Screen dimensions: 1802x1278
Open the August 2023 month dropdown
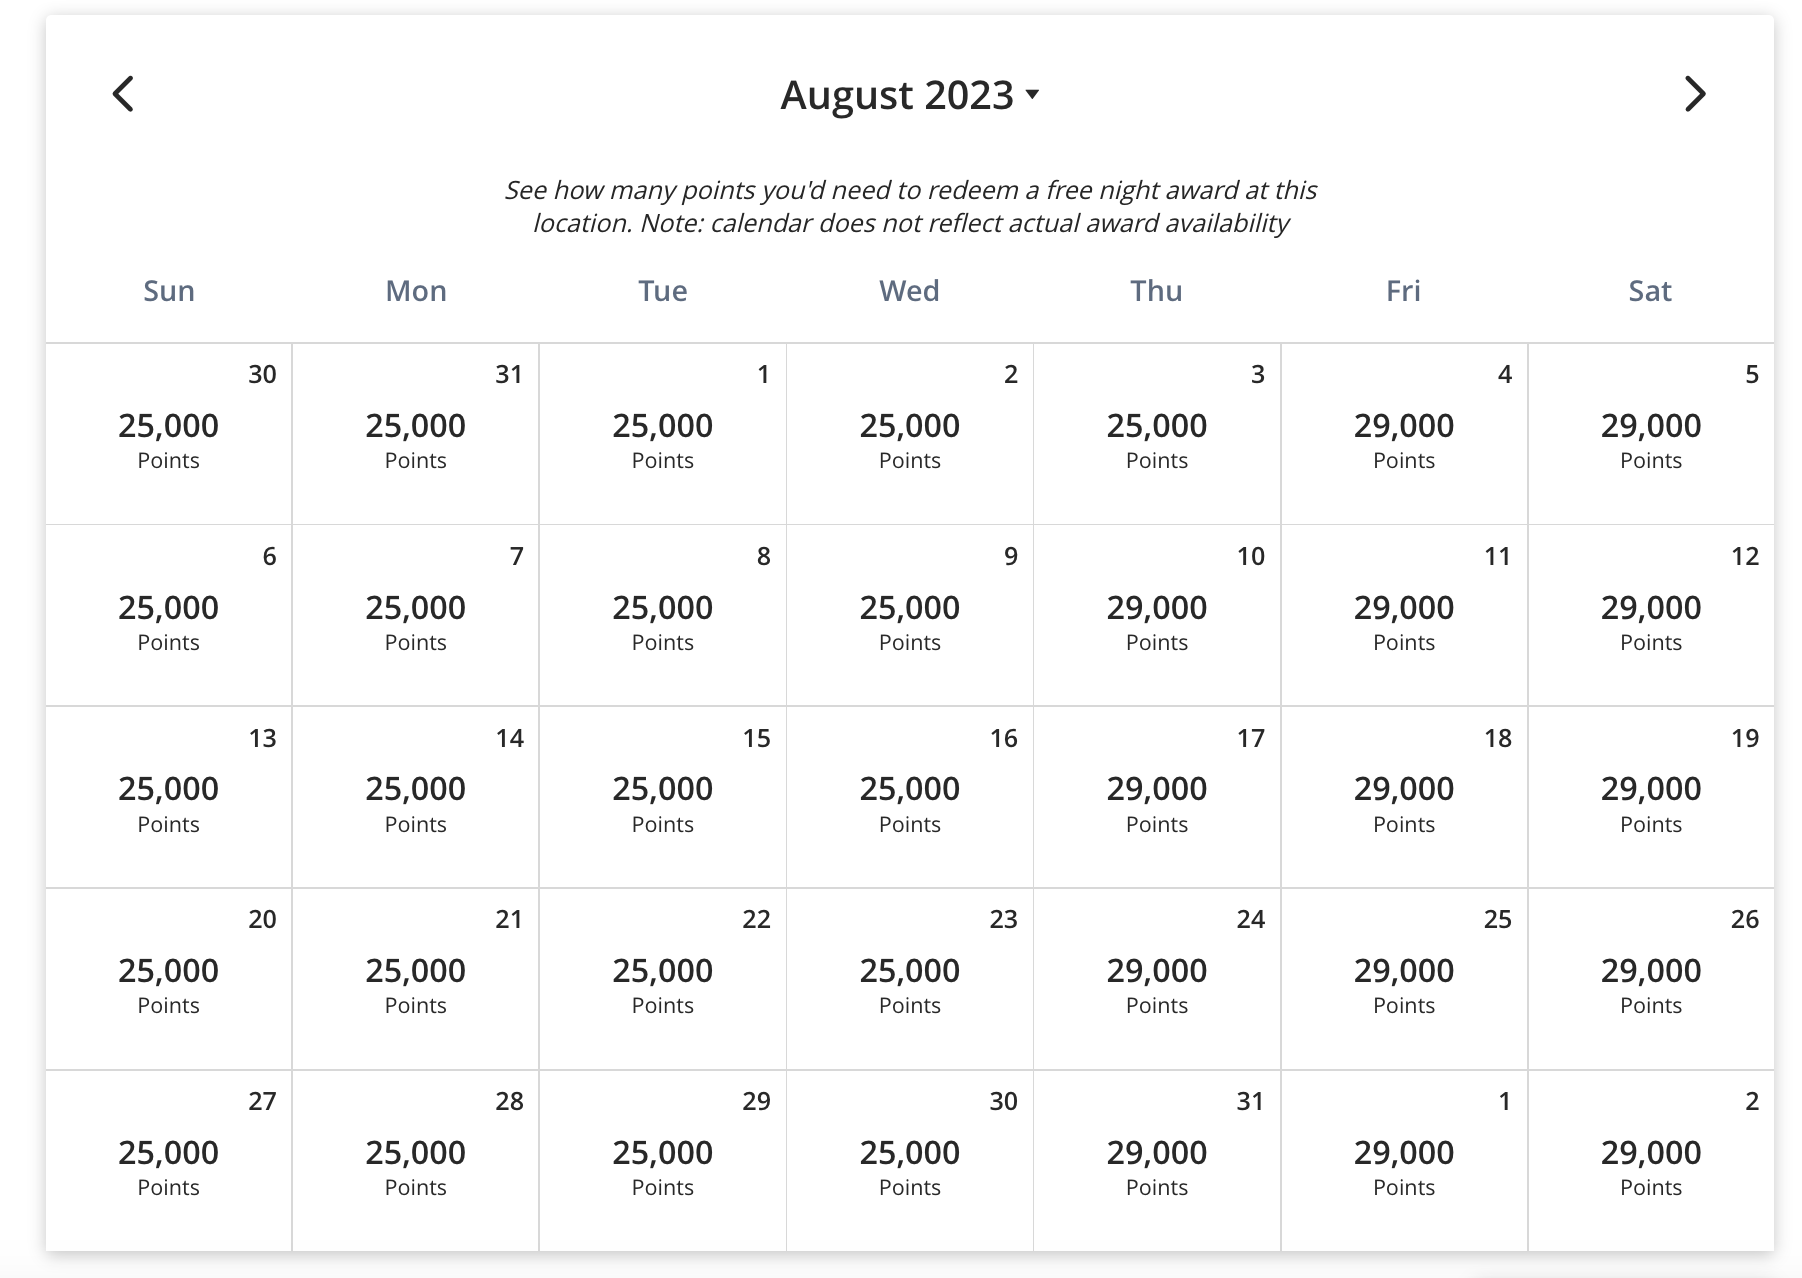pyautogui.click(x=909, y=96)
